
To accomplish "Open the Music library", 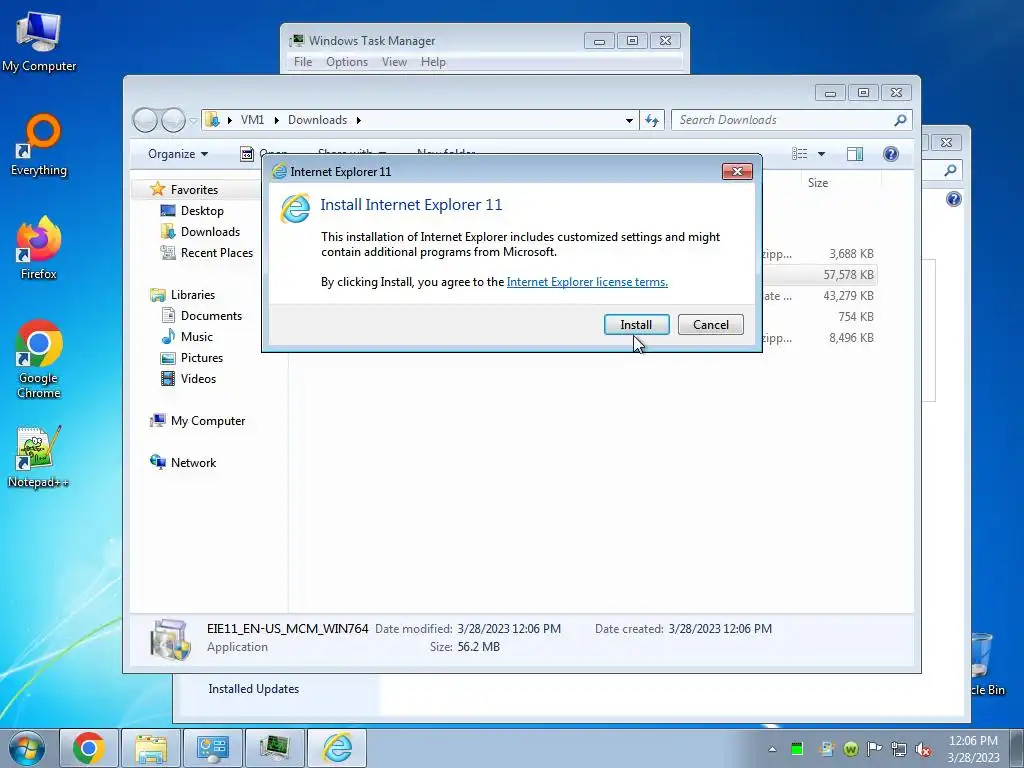I will click(x=197, y=337).
